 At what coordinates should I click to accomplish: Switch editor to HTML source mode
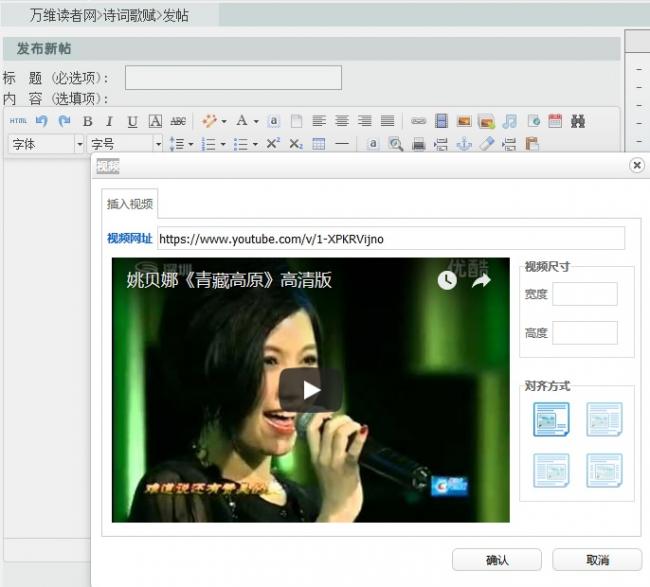pos(18,121)
